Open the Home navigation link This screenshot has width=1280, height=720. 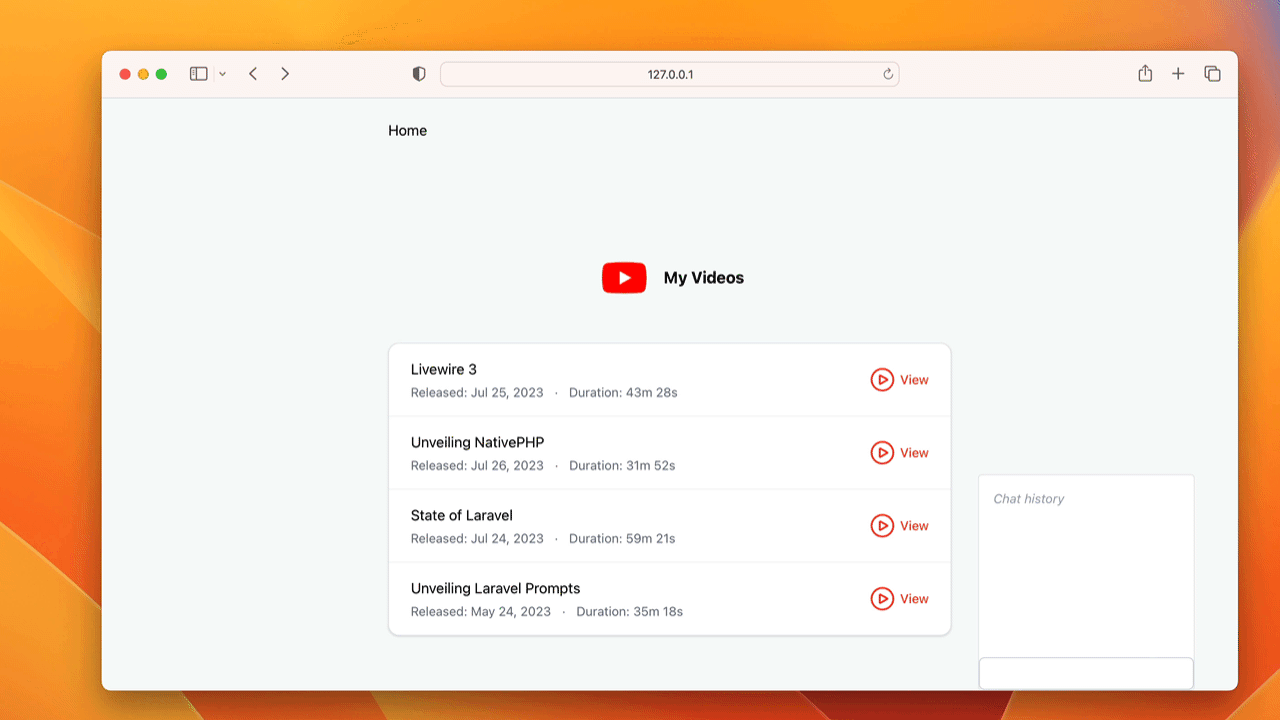pos(407,131)
